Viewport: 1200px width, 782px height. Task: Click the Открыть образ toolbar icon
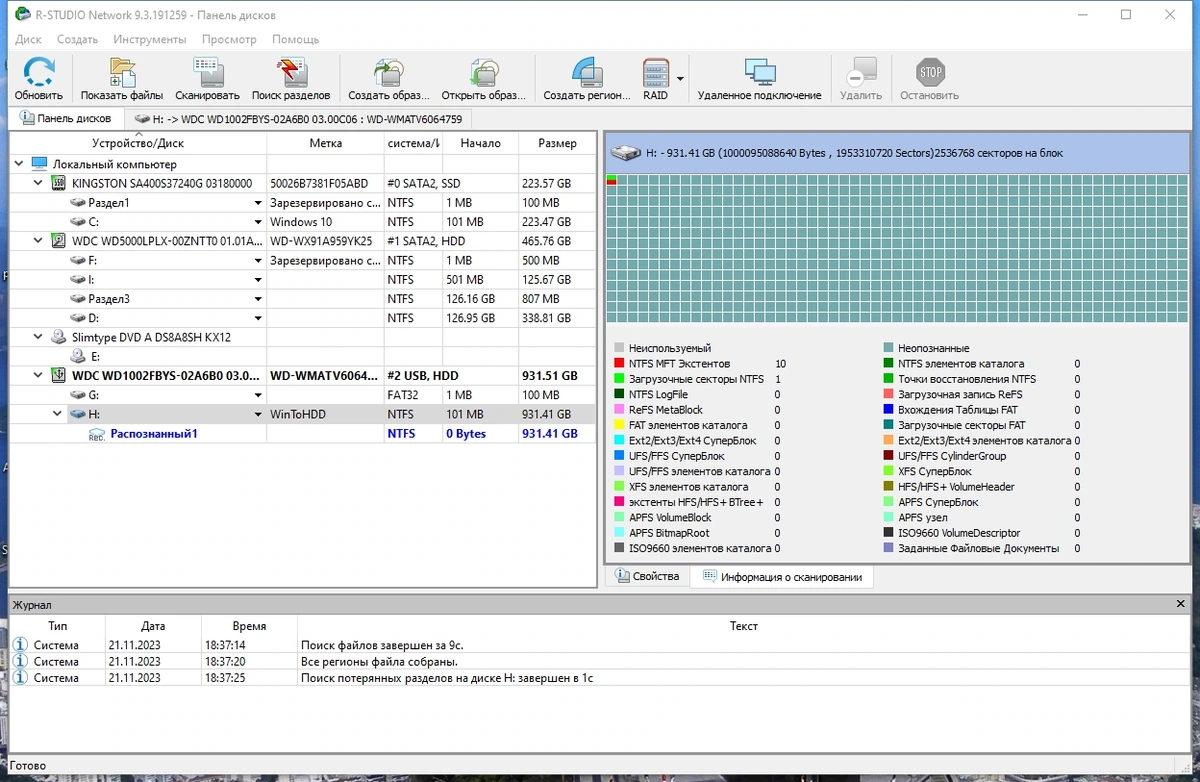483,73
